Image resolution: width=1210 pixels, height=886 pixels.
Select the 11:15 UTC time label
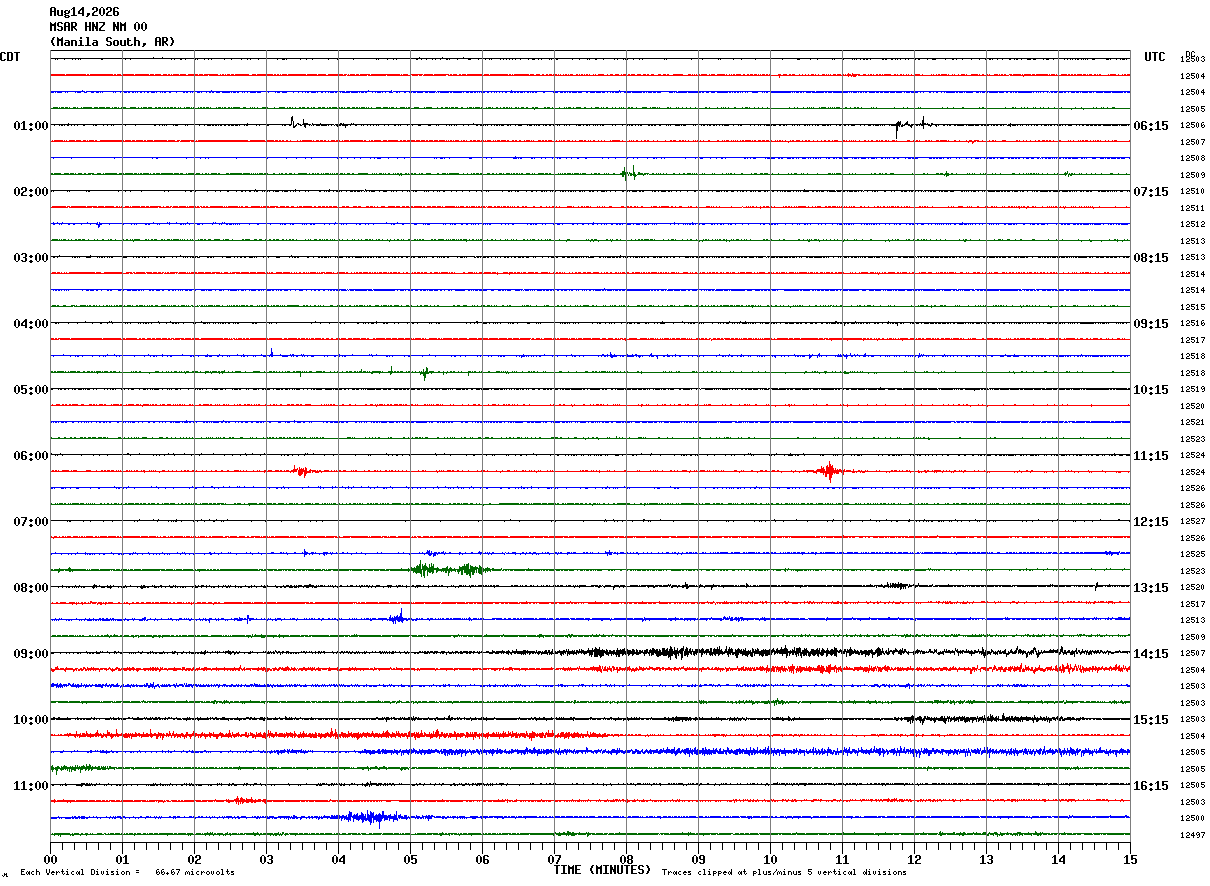tap(1151, 456)
